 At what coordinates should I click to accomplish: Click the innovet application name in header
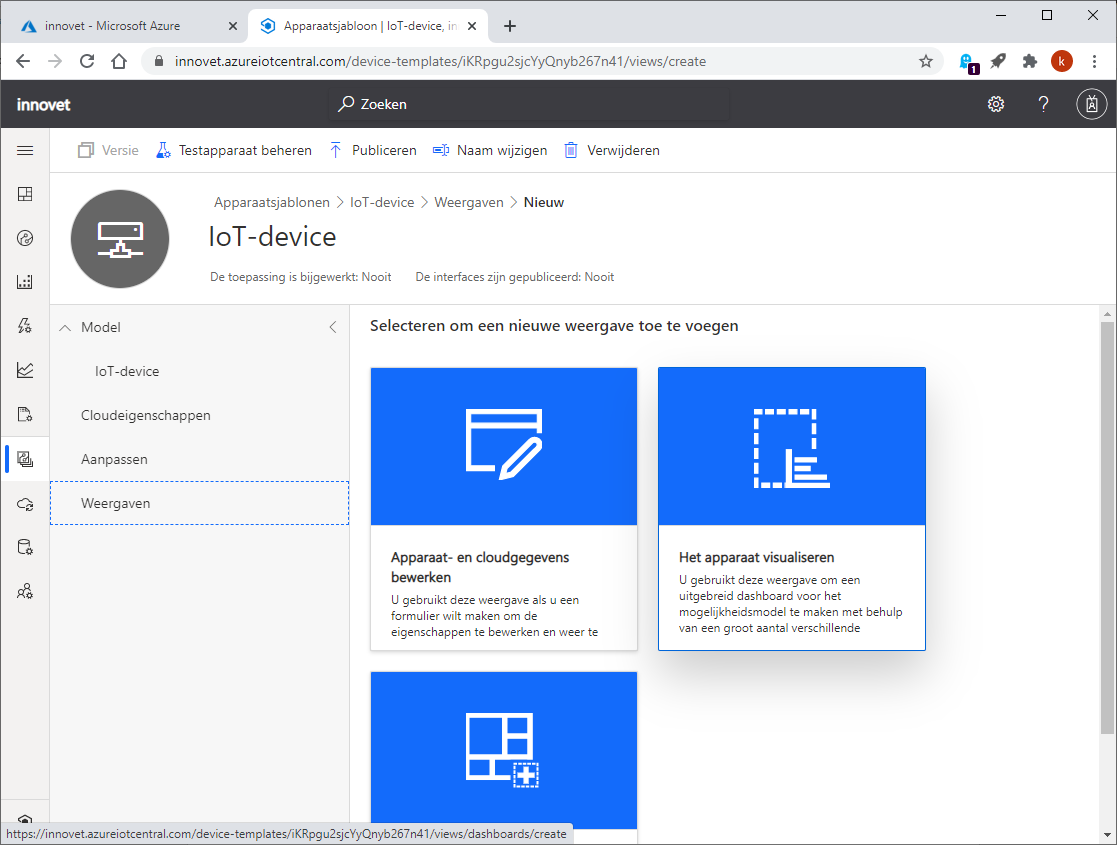pyautogui.click(x=43, y=105)
